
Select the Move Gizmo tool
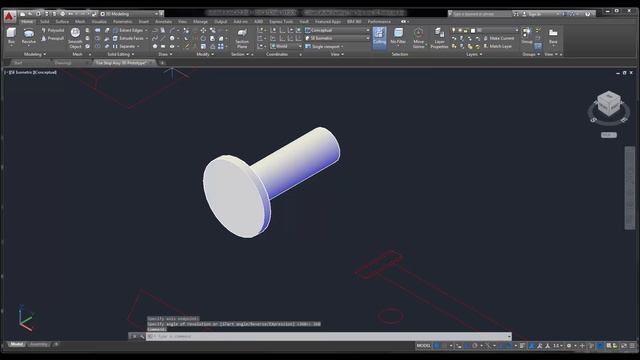click(418, 38)
